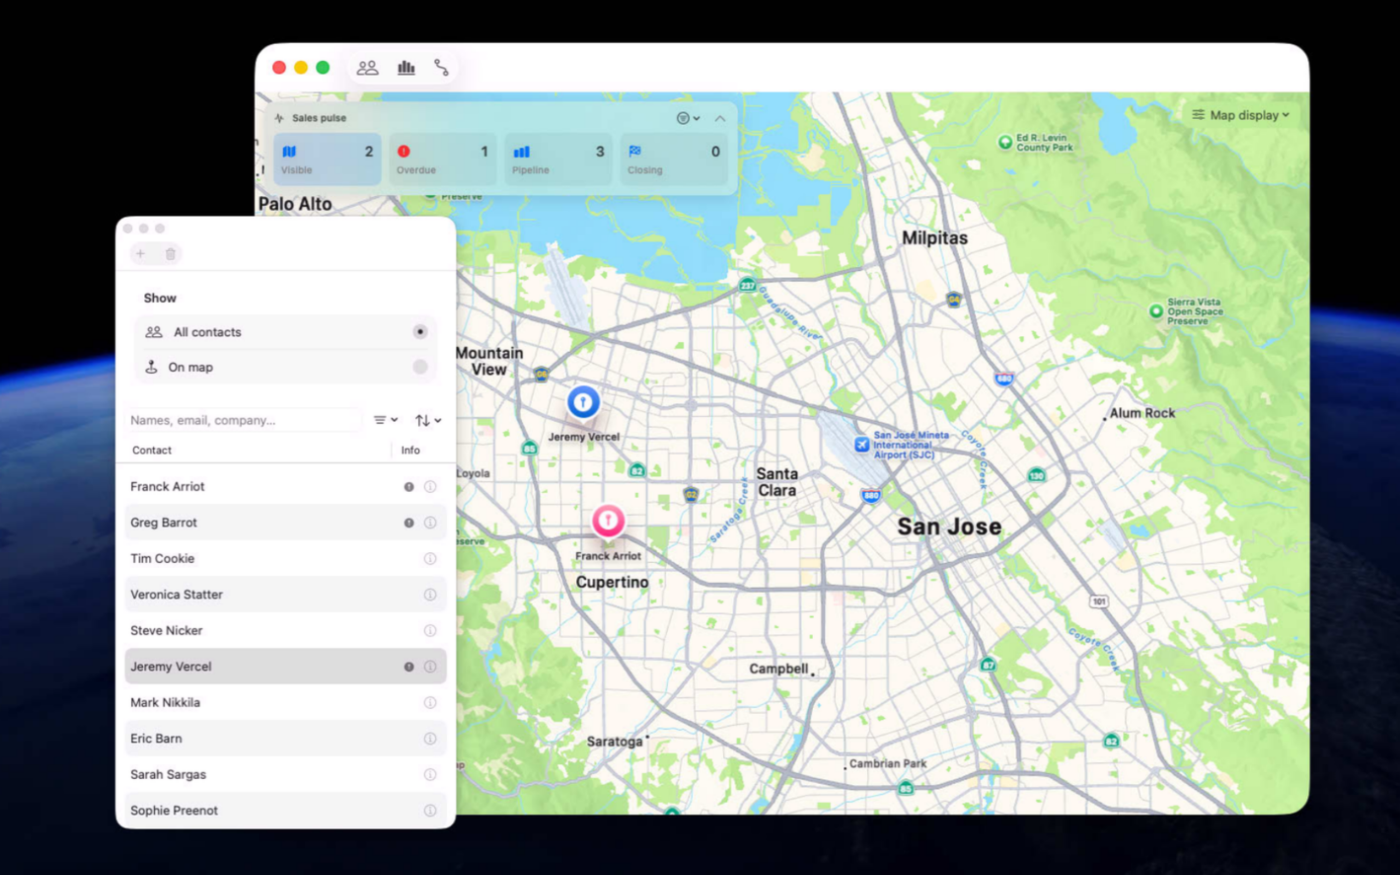Select Franck Arriot in contact list
Viewport: 1400px width, 875px height.
tap(286, 486)
